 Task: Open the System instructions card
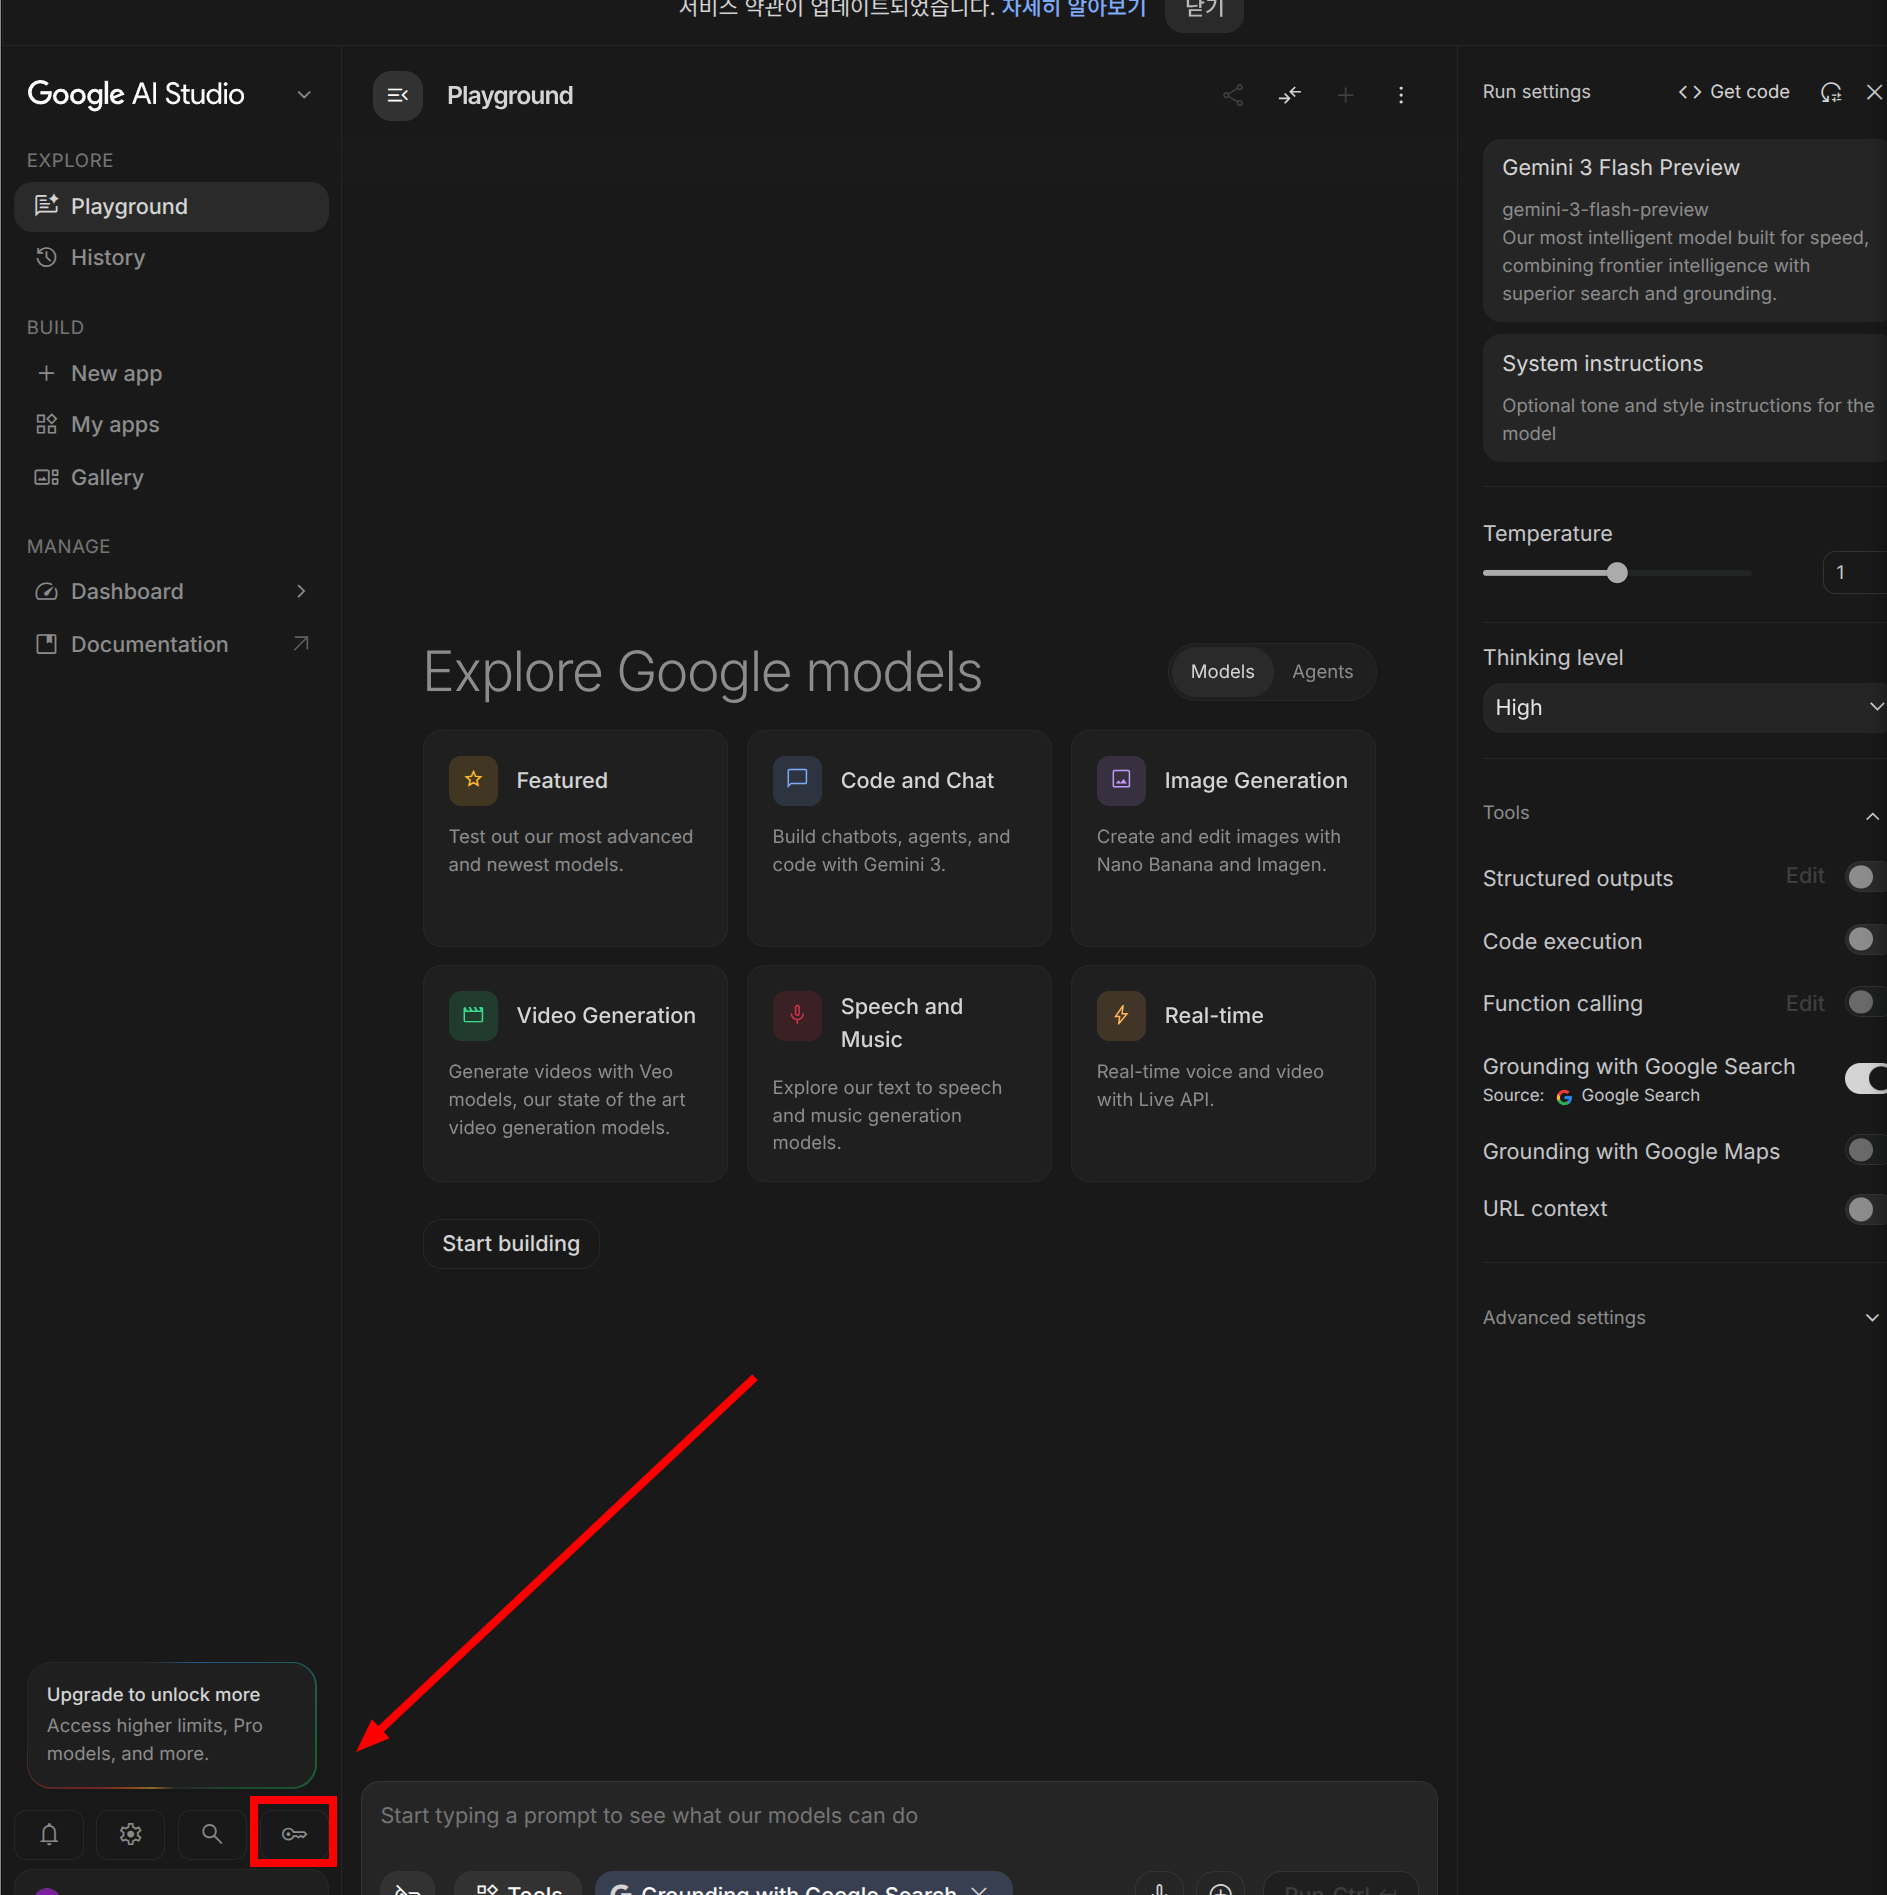click(1684, 398)
